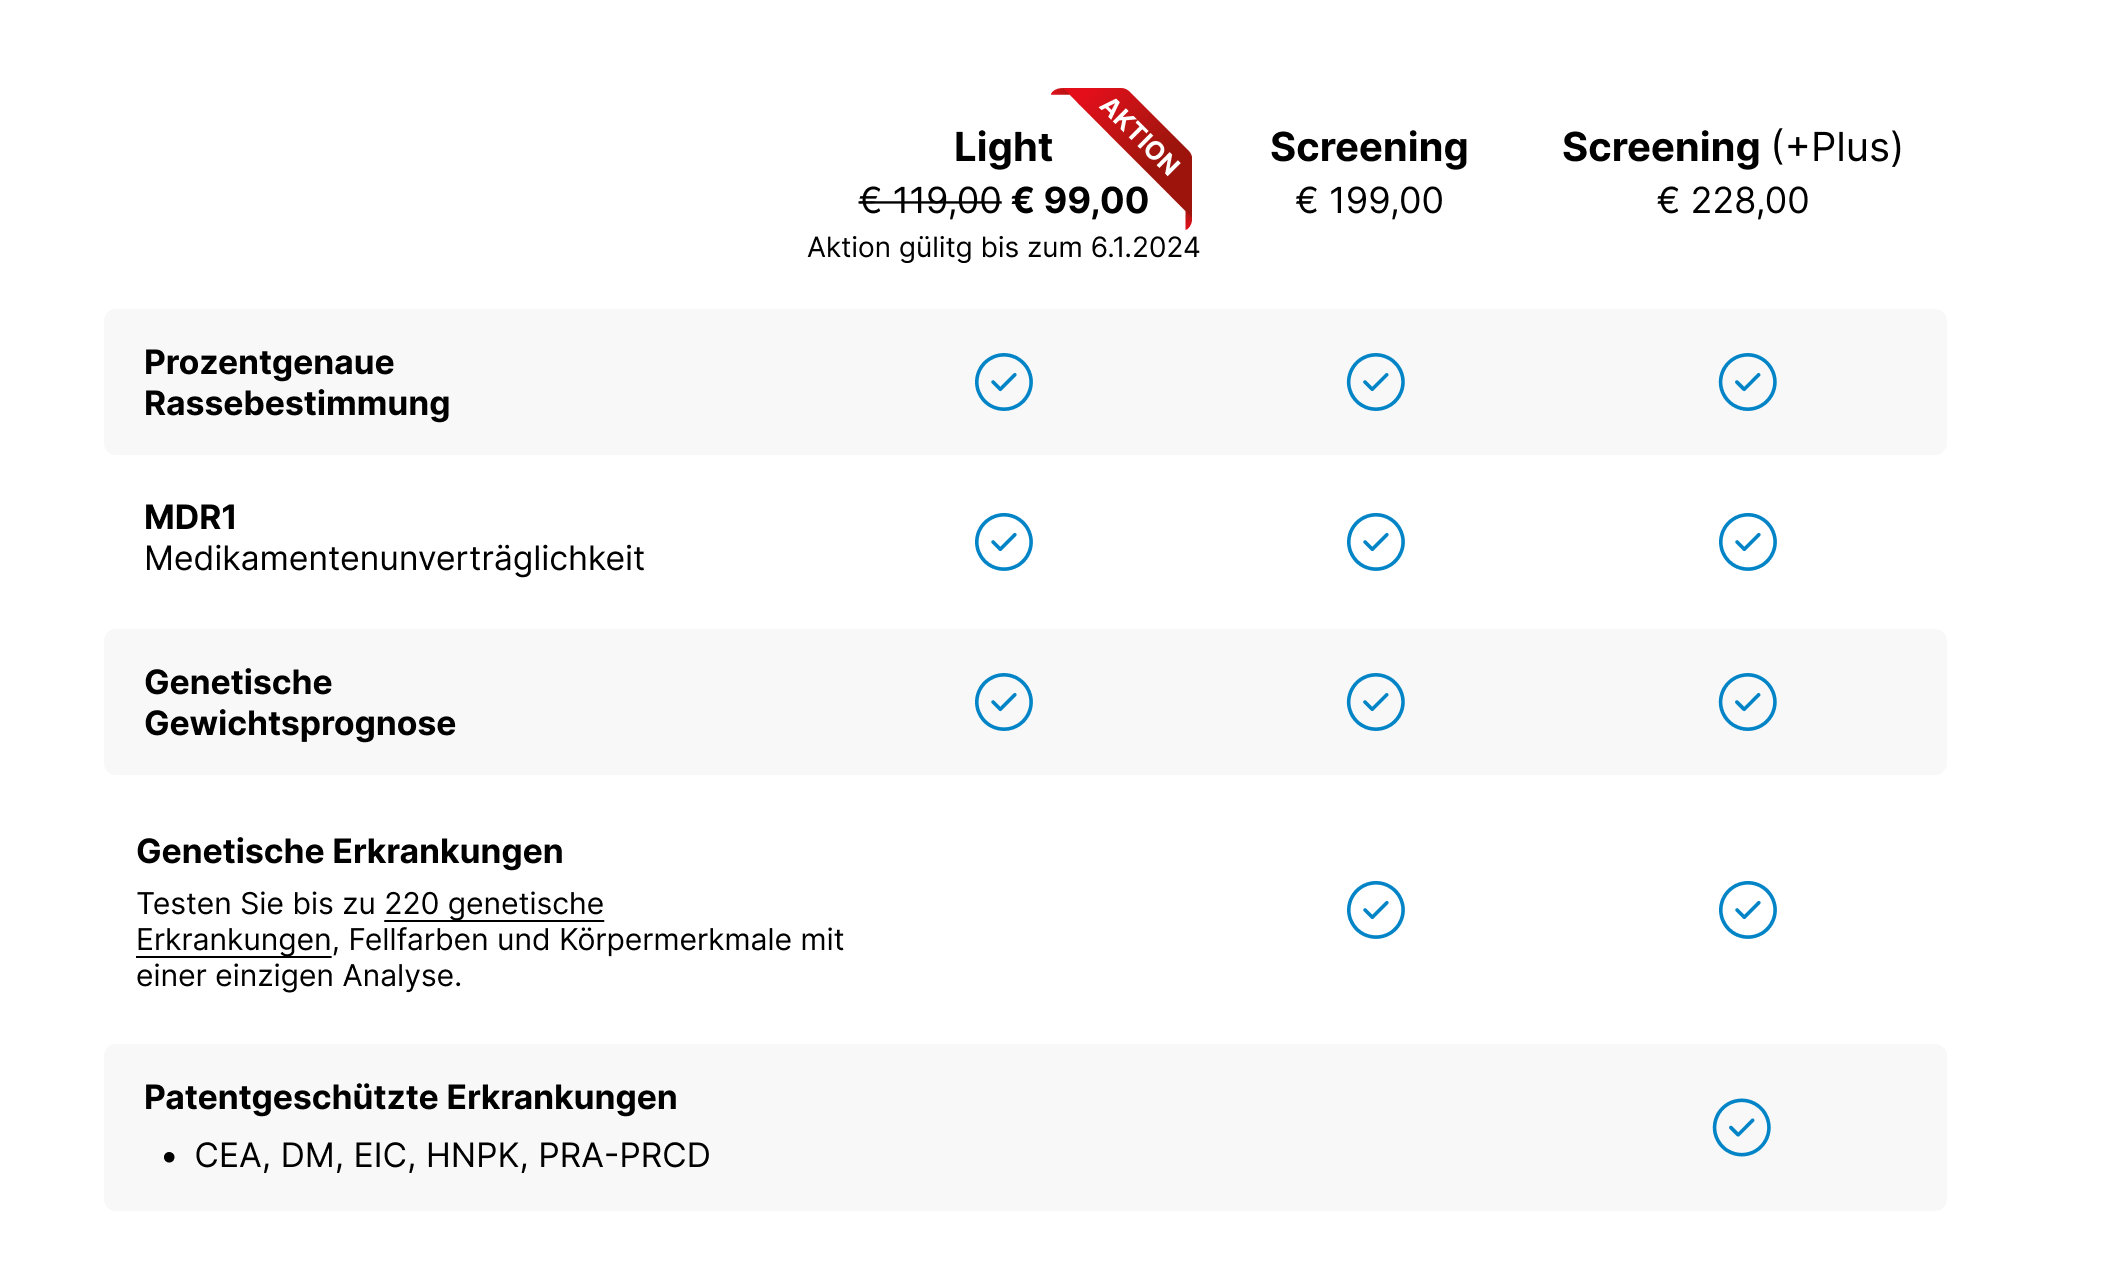Viewport: 2114px width, 1279px height.
Task: Click Screening Plus checkmark for Gewichtsprognose
Action: click(x=1747, y=702)
